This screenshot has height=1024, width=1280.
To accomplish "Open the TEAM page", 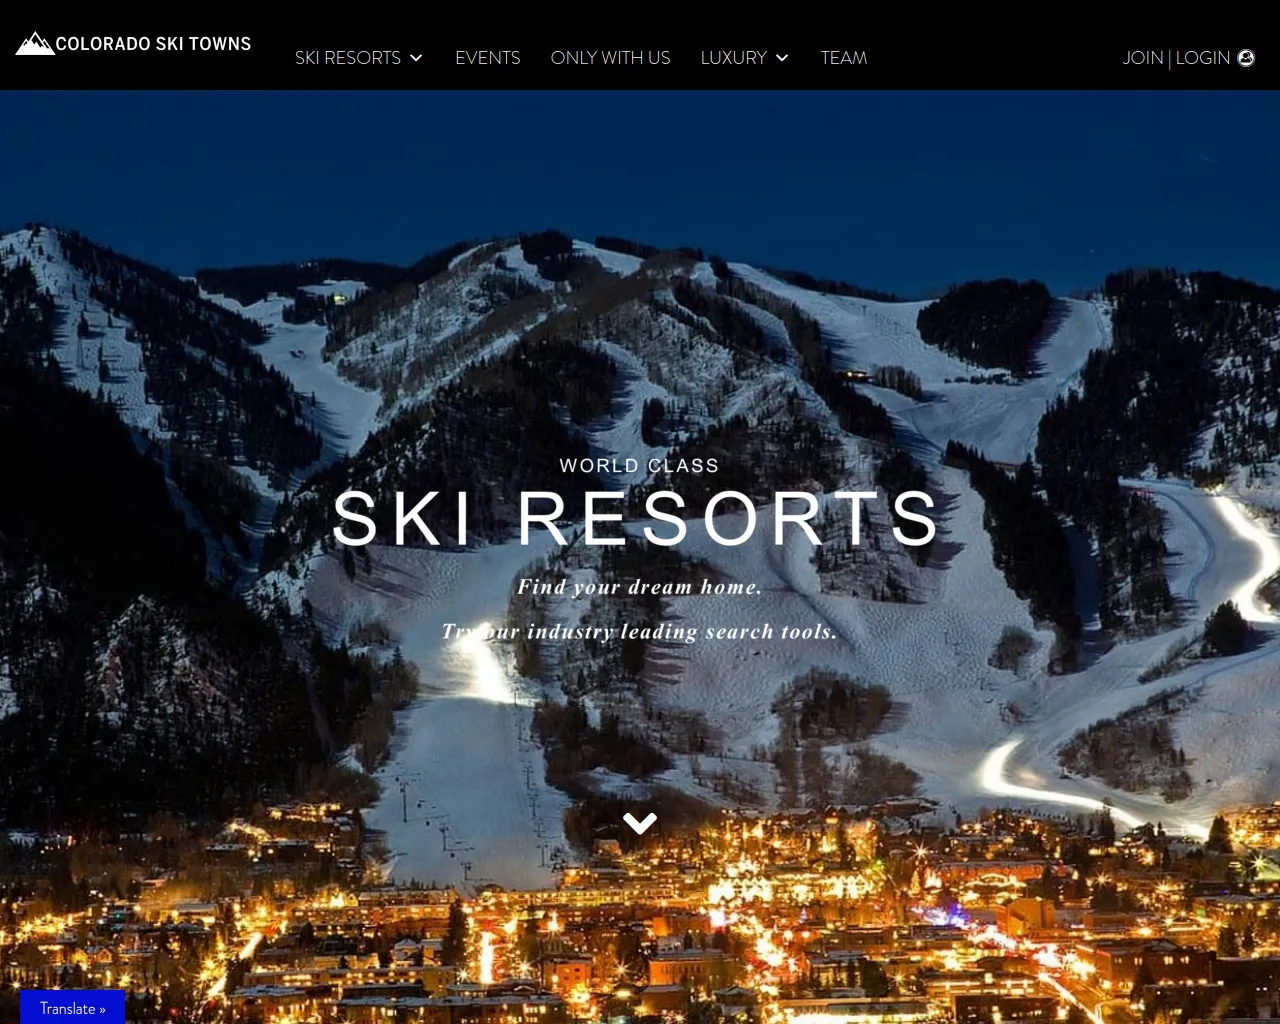I will (844, 58).
